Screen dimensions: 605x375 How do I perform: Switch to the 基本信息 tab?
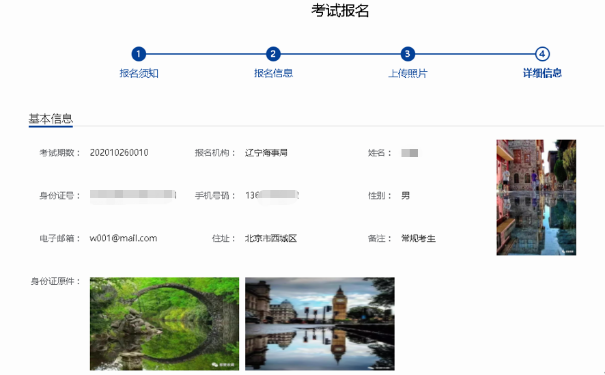click(51, 118)
